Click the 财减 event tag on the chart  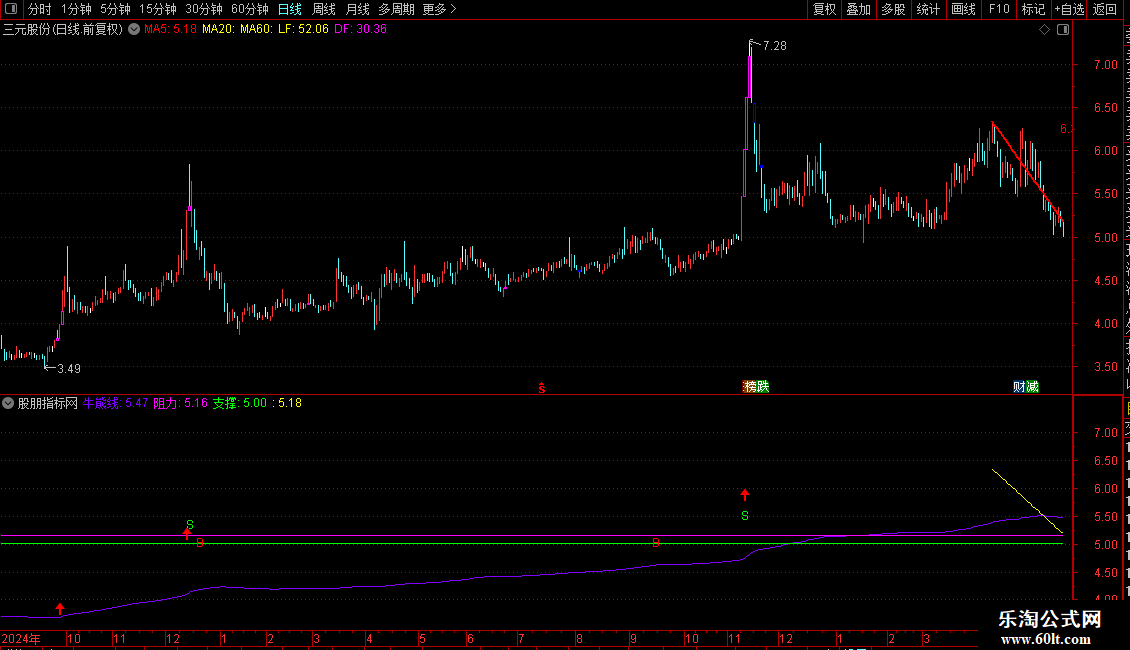[1026, 387]
